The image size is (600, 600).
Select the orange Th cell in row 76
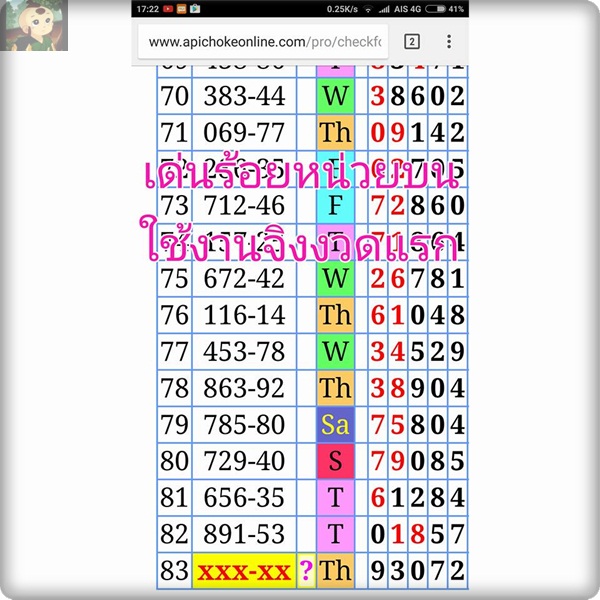[x=335, y=315]
